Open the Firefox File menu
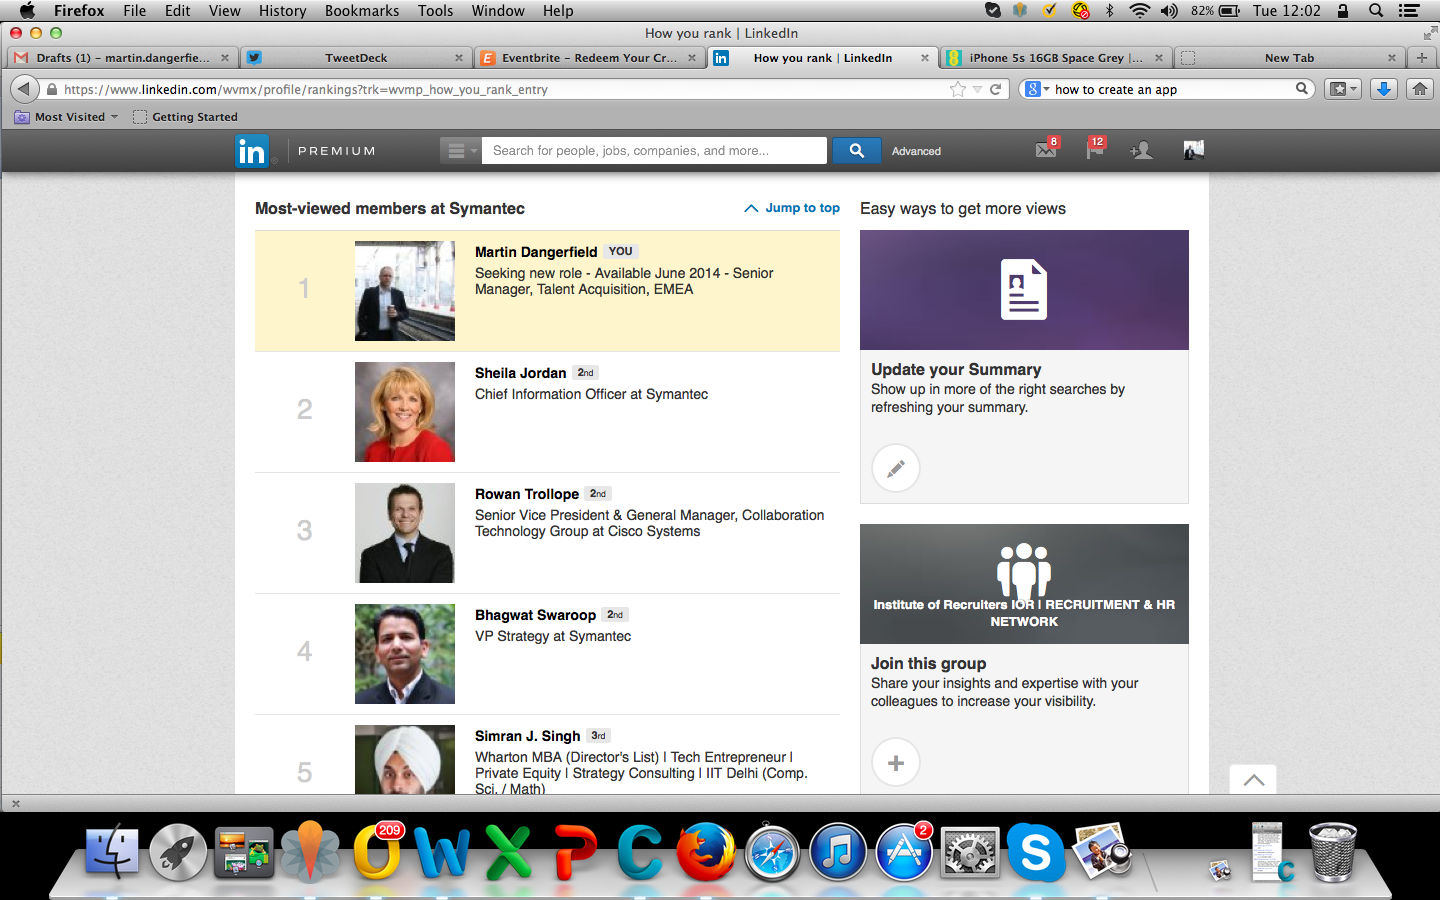 point(135,11)
